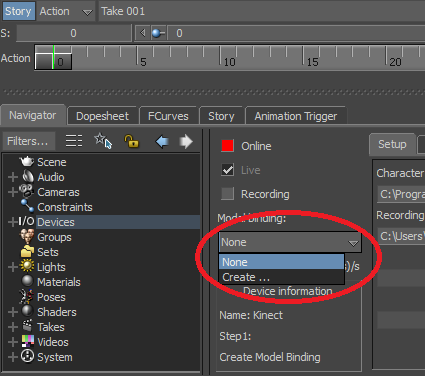Viewport: 425px width, 376px height.
Task: Select the Devices tree row
Action: pos(118,222)
